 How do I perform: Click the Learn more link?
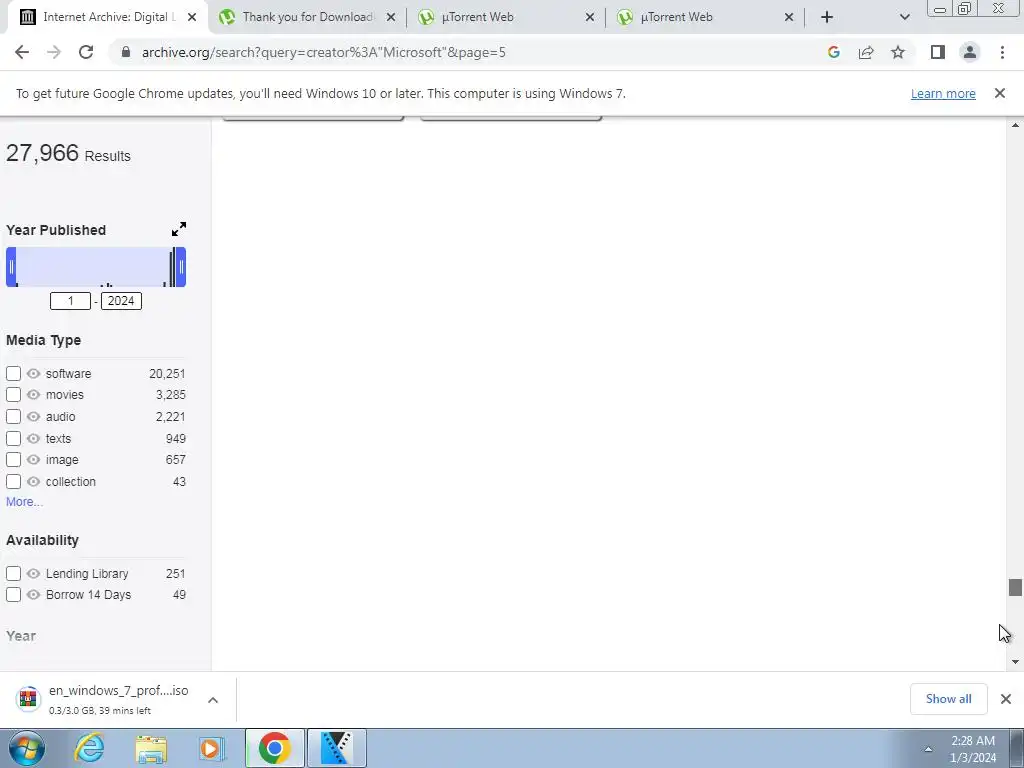(x=943, y=93)
